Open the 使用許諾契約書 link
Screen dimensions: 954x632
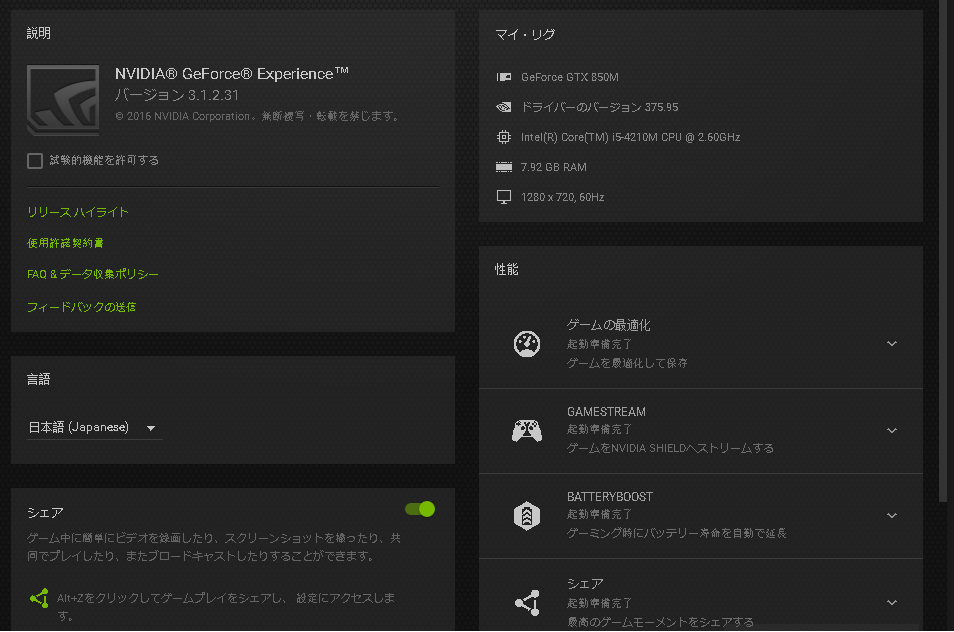[x=65, y=243]
